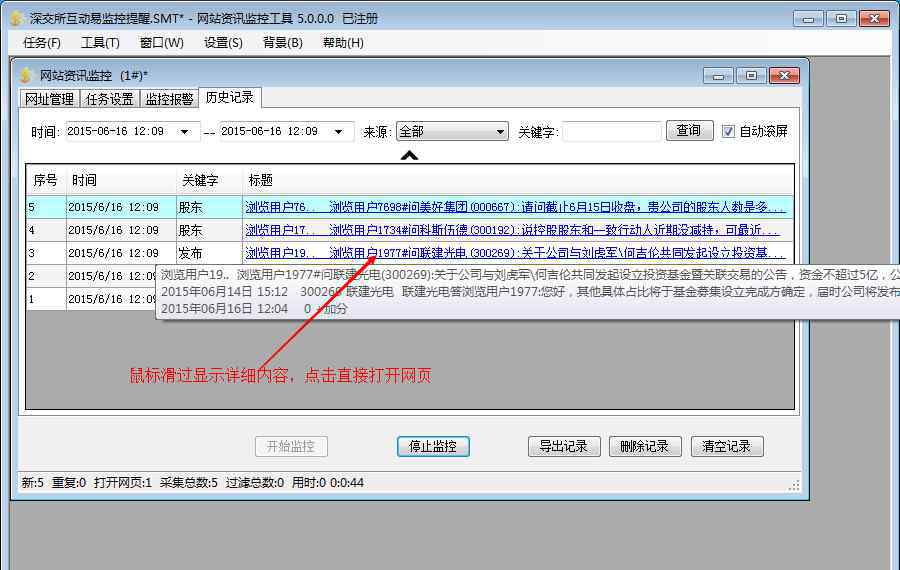This screenshot has width=900, height=570.
Task: Select the time cell of row 4
Action: pyautogui.click(x=121, y=230)
